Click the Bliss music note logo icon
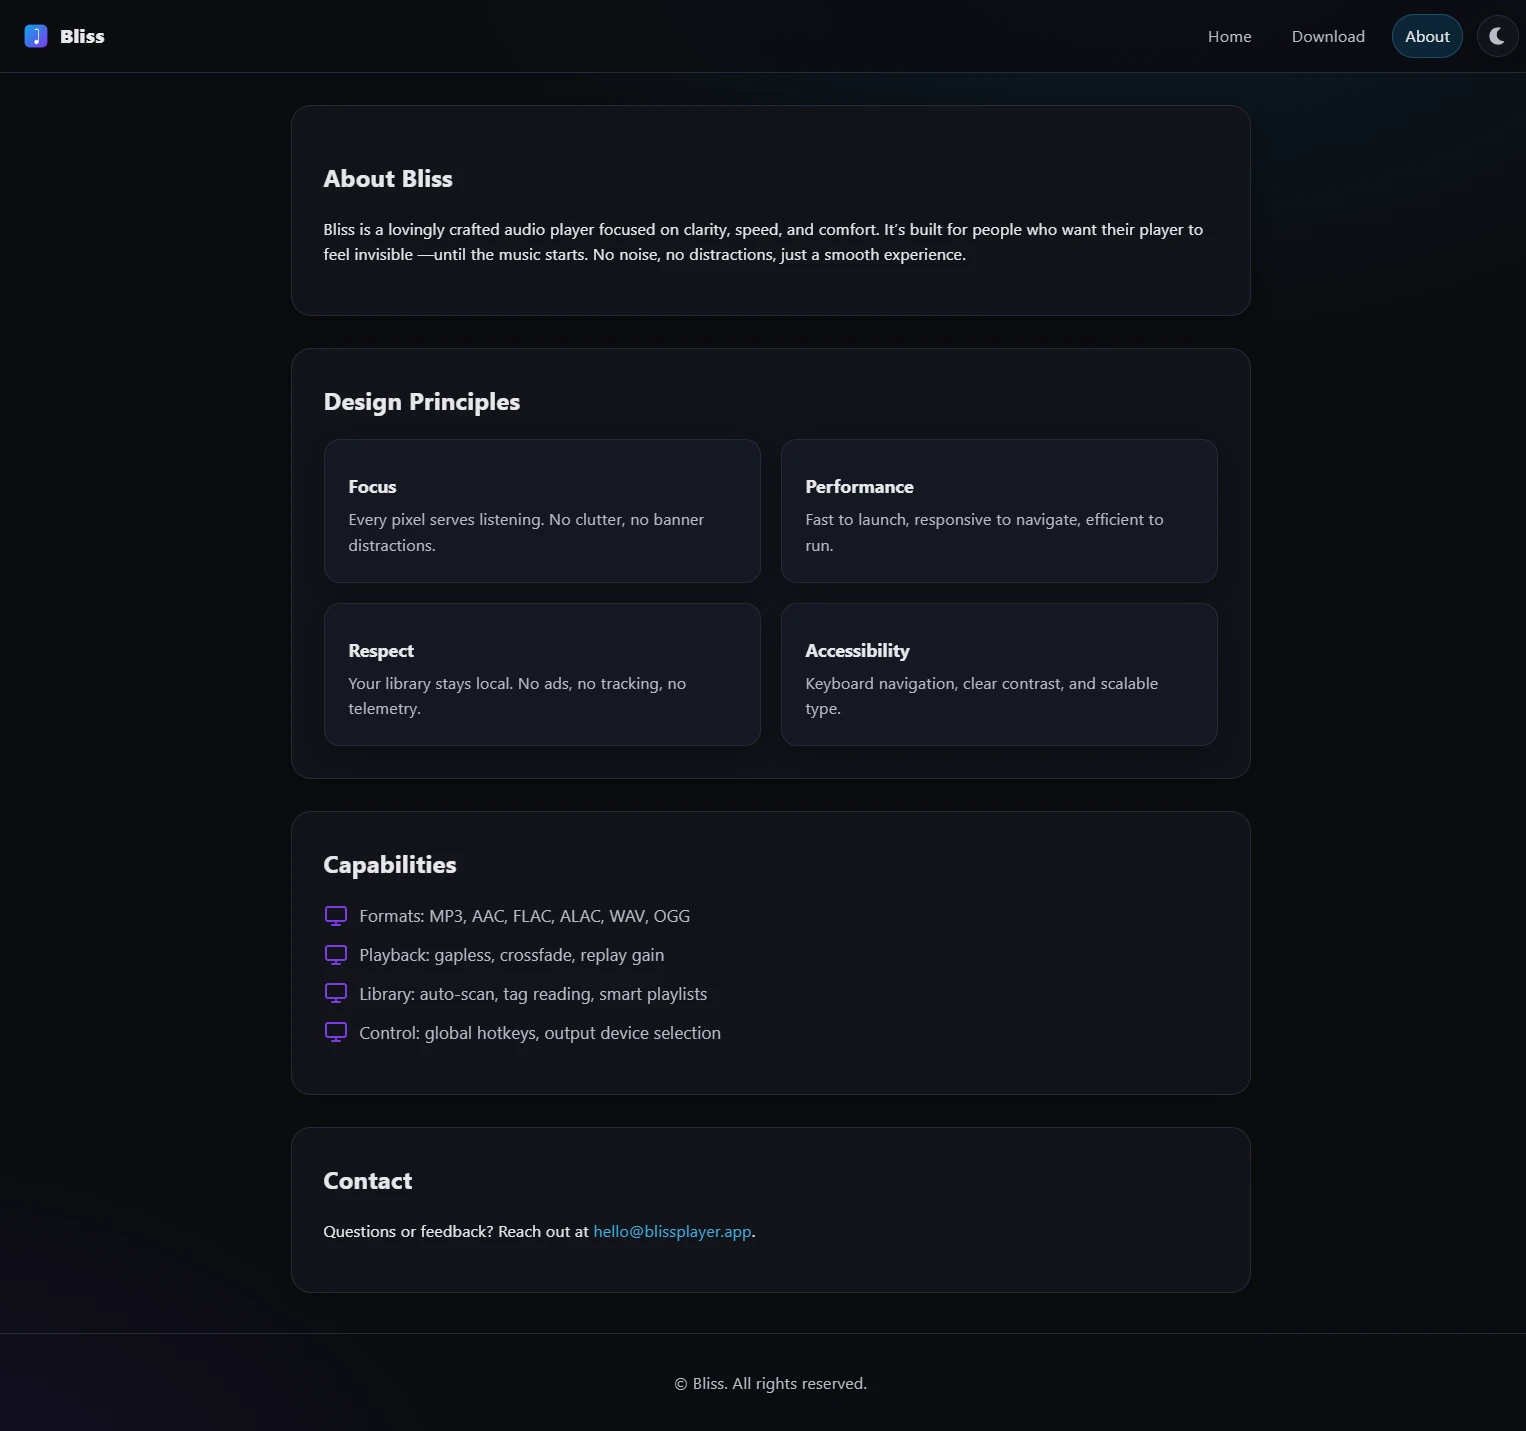Screen dimensions: 1526x1431 click(36, 36)
